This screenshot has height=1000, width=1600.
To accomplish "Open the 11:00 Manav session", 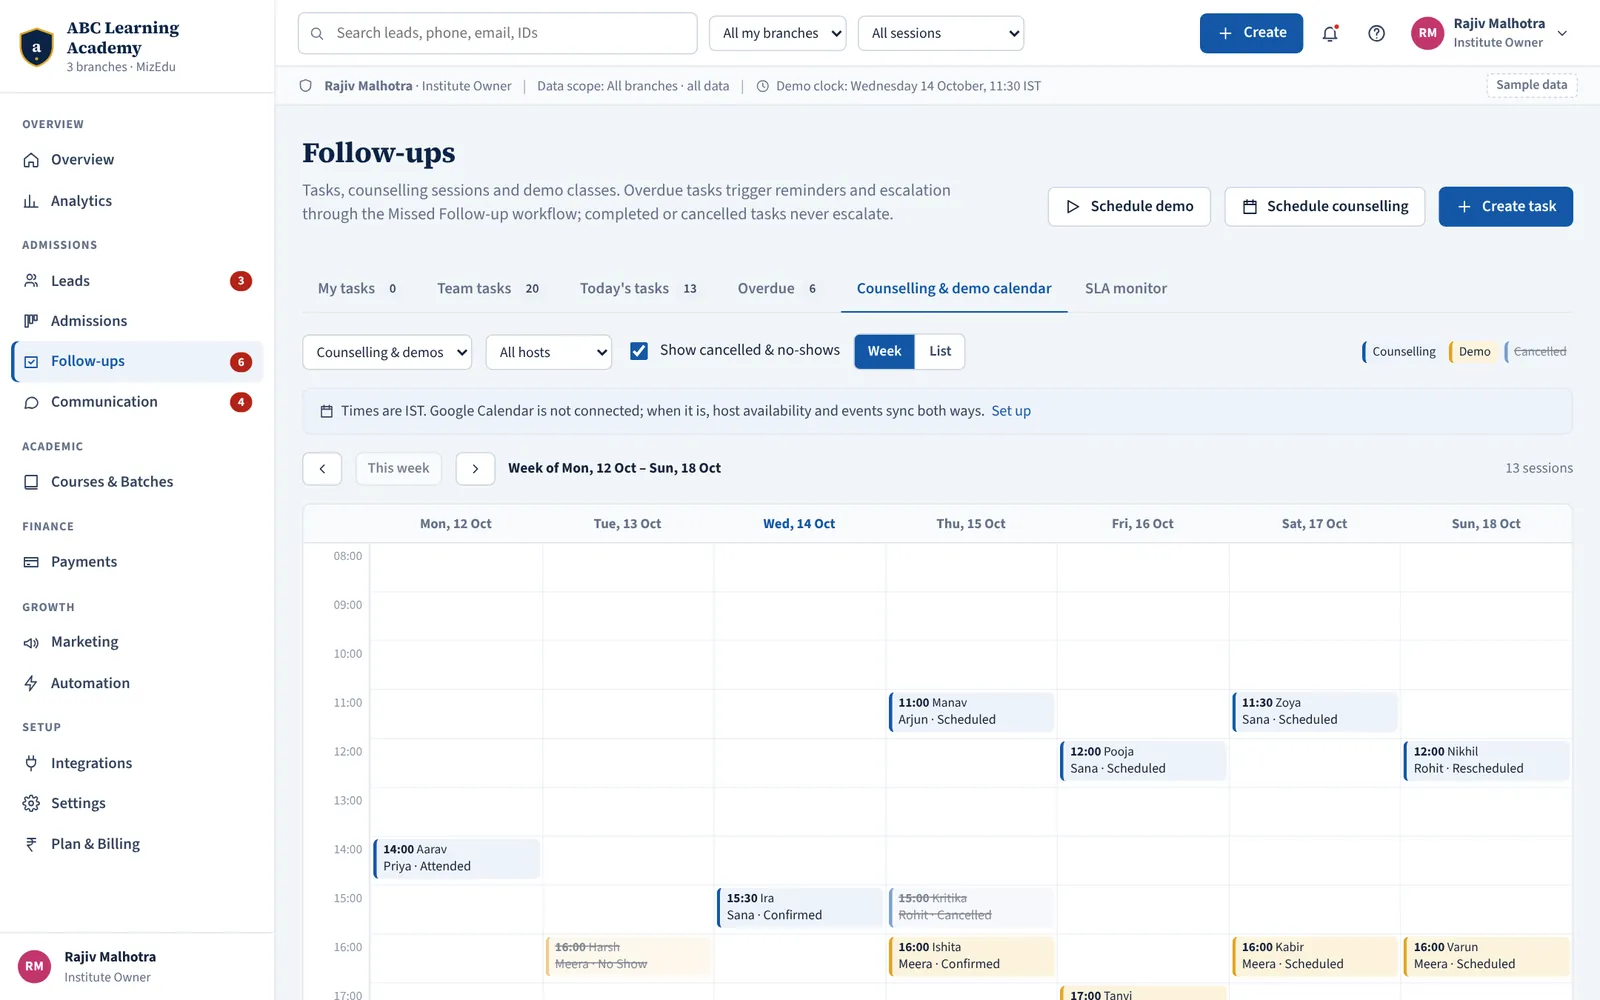I will click(x=971, y=711).
